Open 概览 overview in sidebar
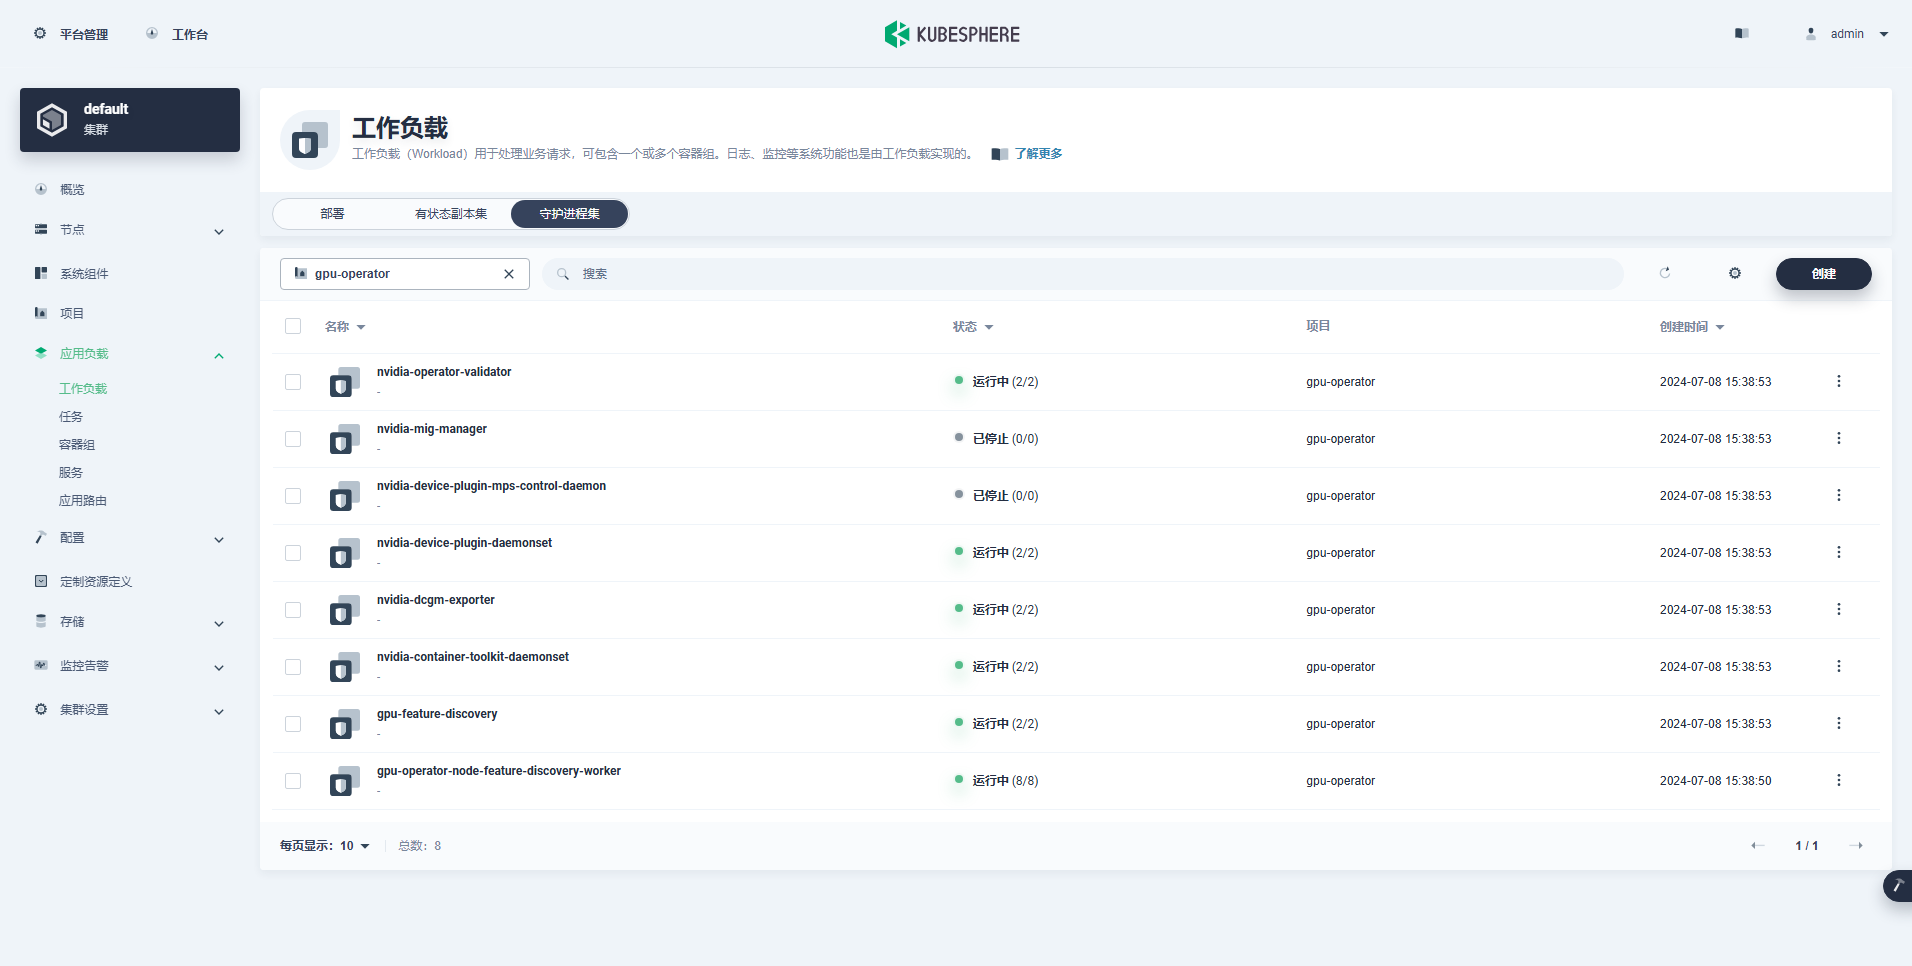Image resolution: width=1912 pixels, height=966 pixels. [x=72, y=189]
